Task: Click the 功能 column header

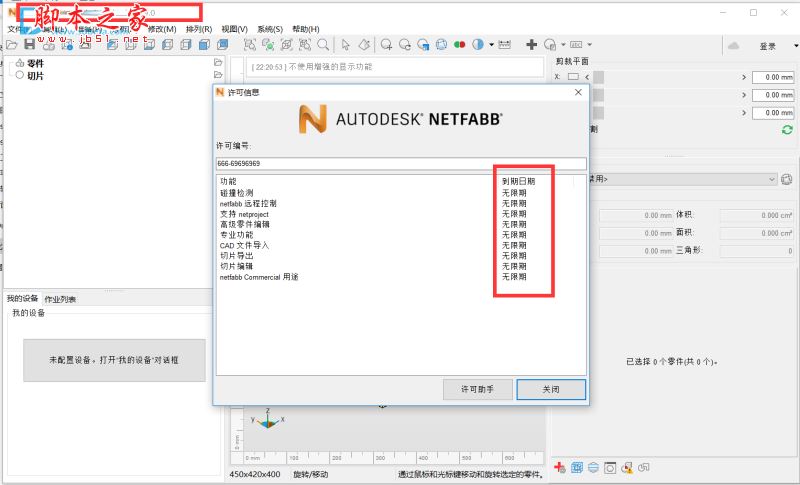Action: click(x=228, y=181)
